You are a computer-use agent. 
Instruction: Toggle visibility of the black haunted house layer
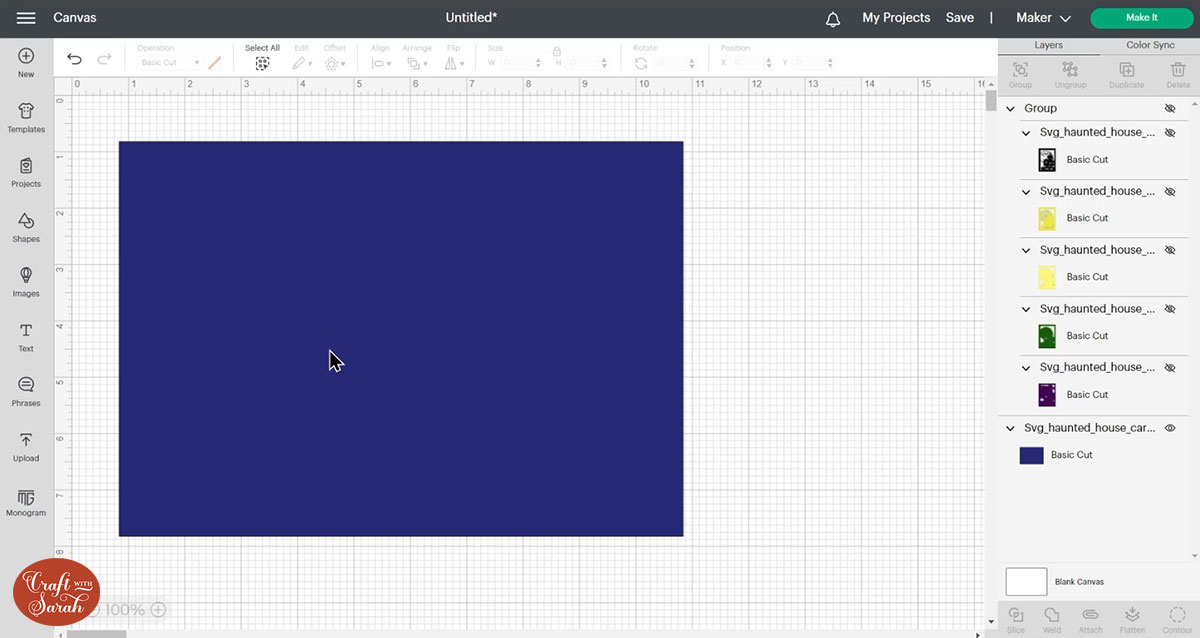(x=1170, y=133)
